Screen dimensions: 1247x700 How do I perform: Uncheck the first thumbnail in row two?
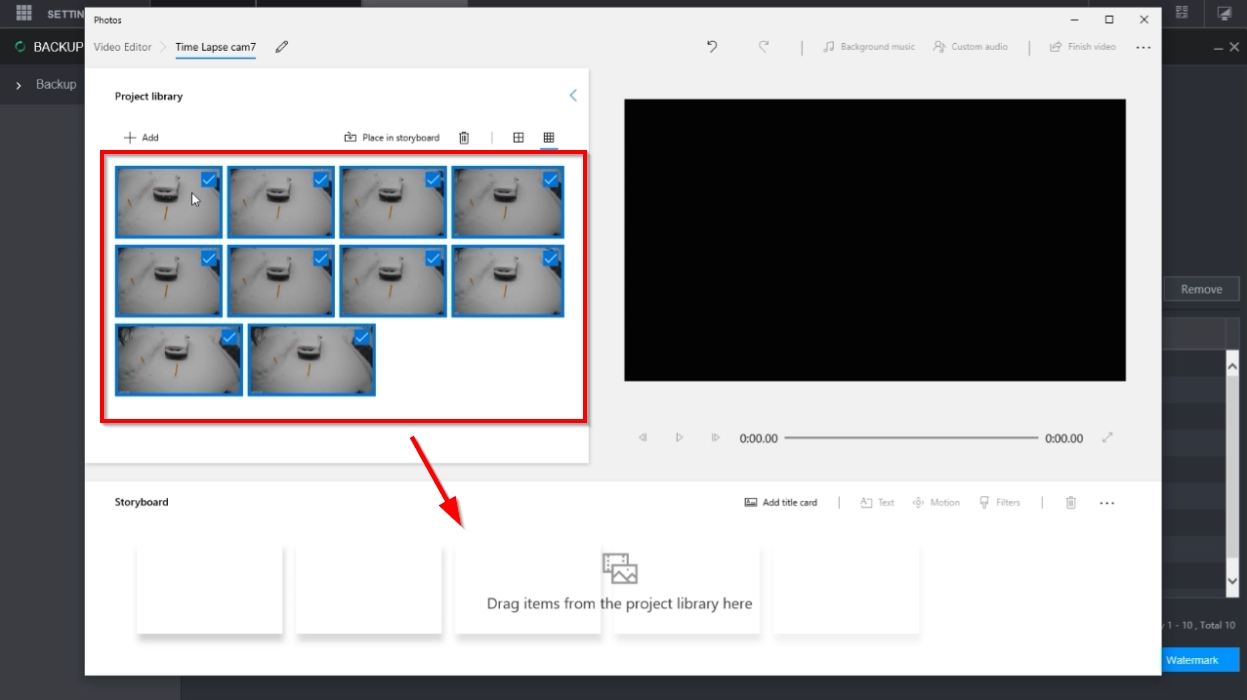point(209,258)
